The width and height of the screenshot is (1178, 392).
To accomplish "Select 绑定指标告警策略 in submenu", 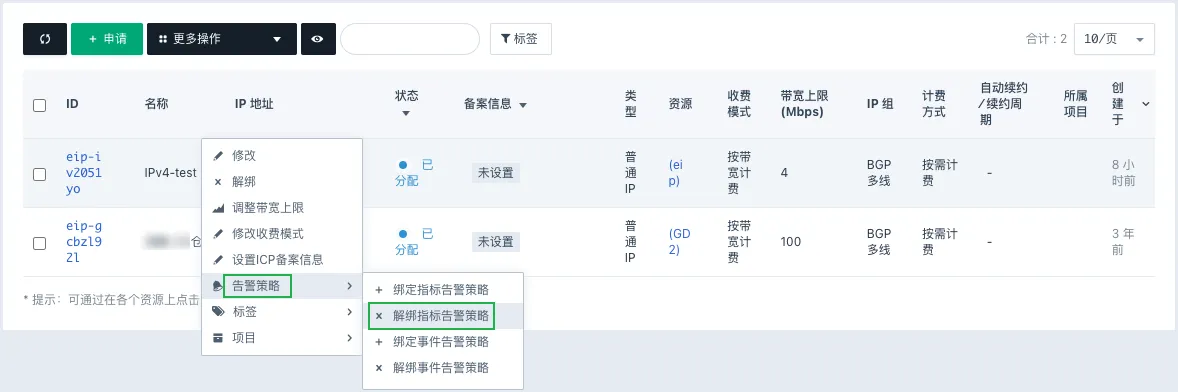I will (443, 290).
